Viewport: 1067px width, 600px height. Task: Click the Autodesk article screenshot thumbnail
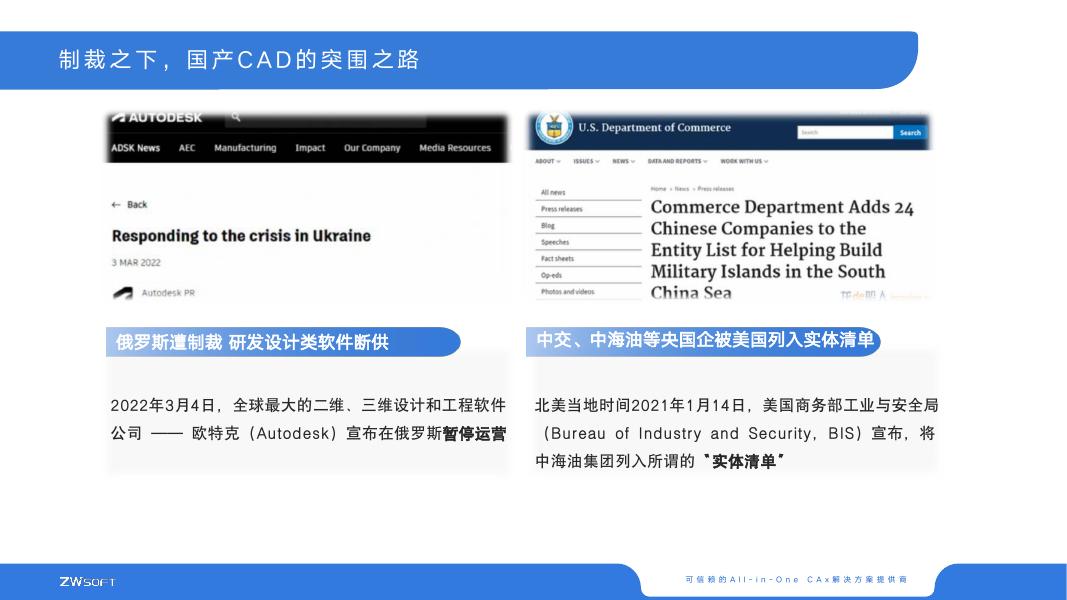(307, 207)
